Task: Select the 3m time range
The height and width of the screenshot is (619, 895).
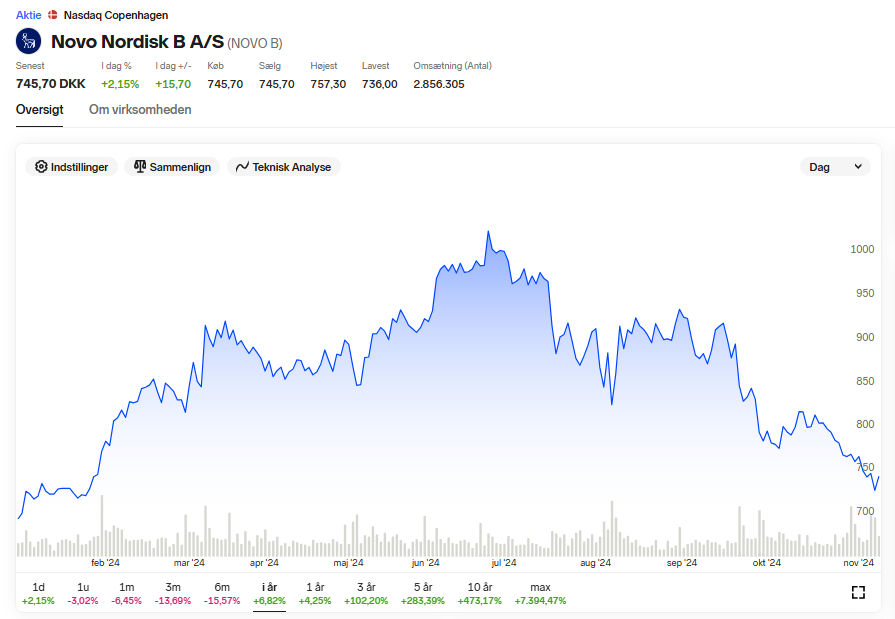Action: coord(173,593)
